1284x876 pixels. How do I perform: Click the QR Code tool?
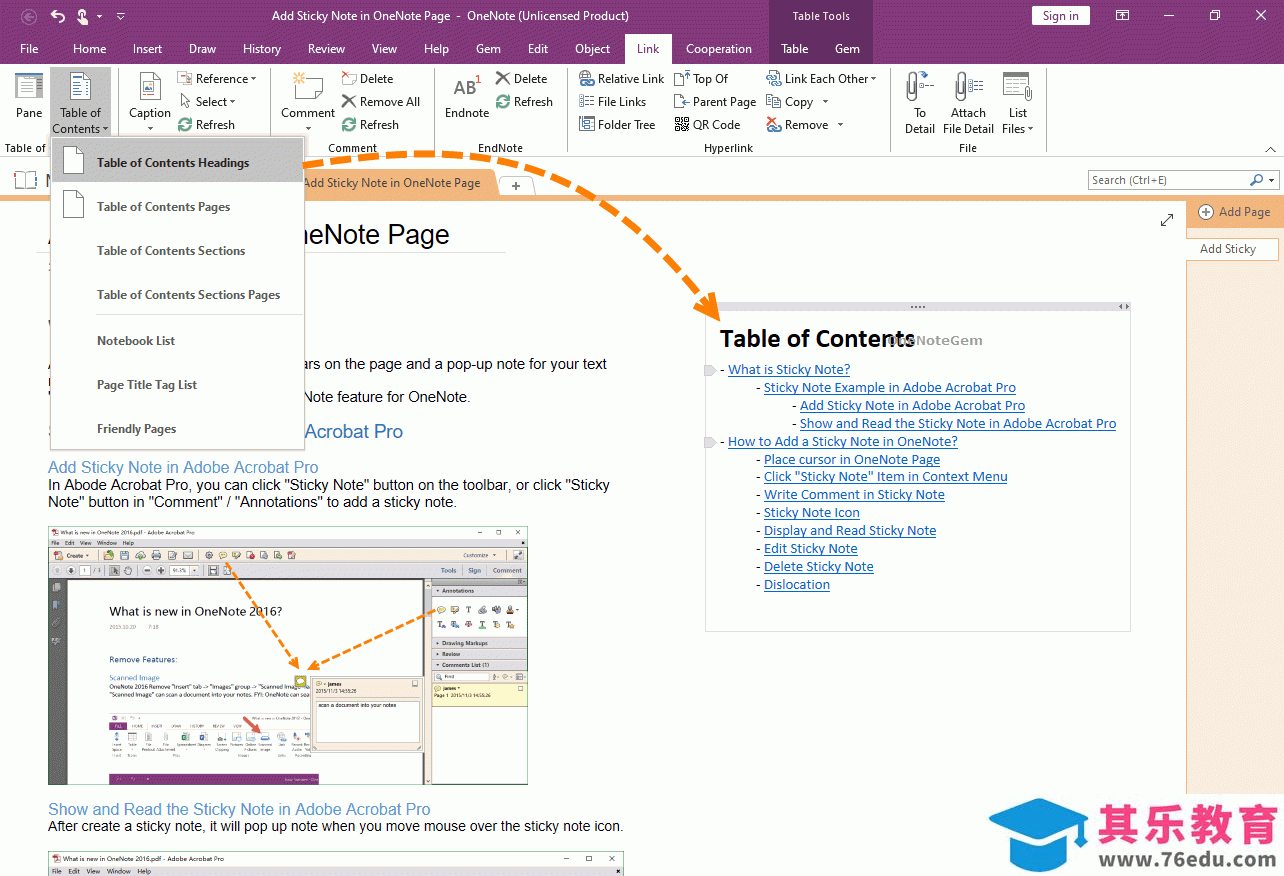[707, 125]
